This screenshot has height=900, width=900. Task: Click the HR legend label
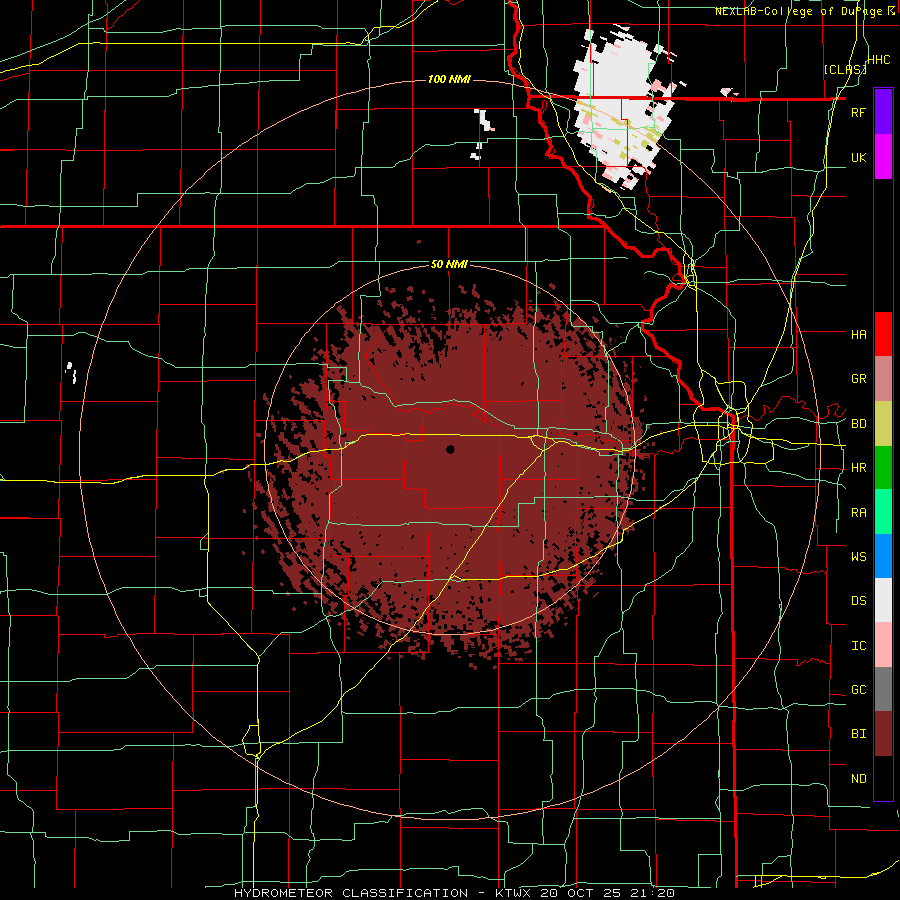click(x=858, y=468)
